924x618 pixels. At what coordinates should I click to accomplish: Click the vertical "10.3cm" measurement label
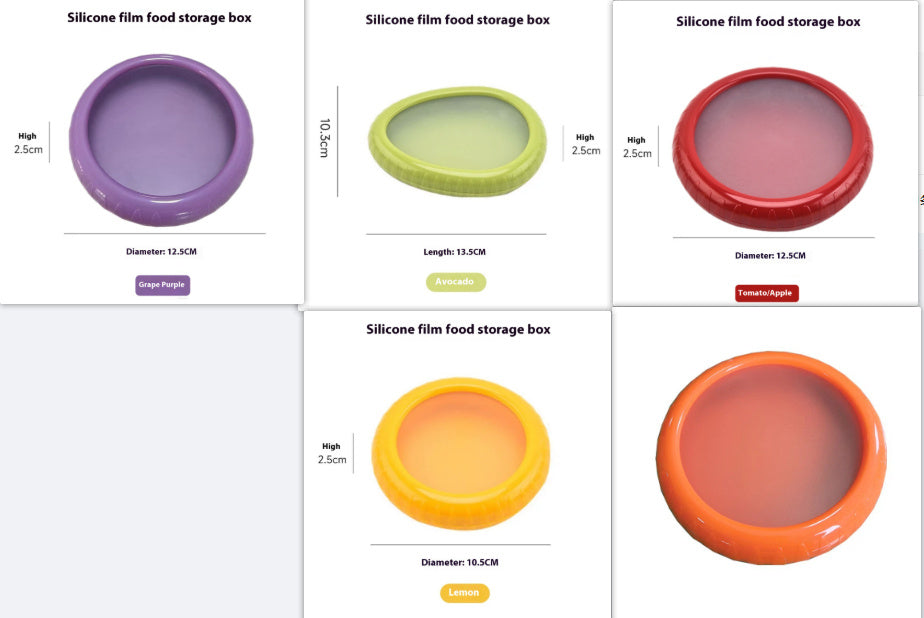point(325,138)
